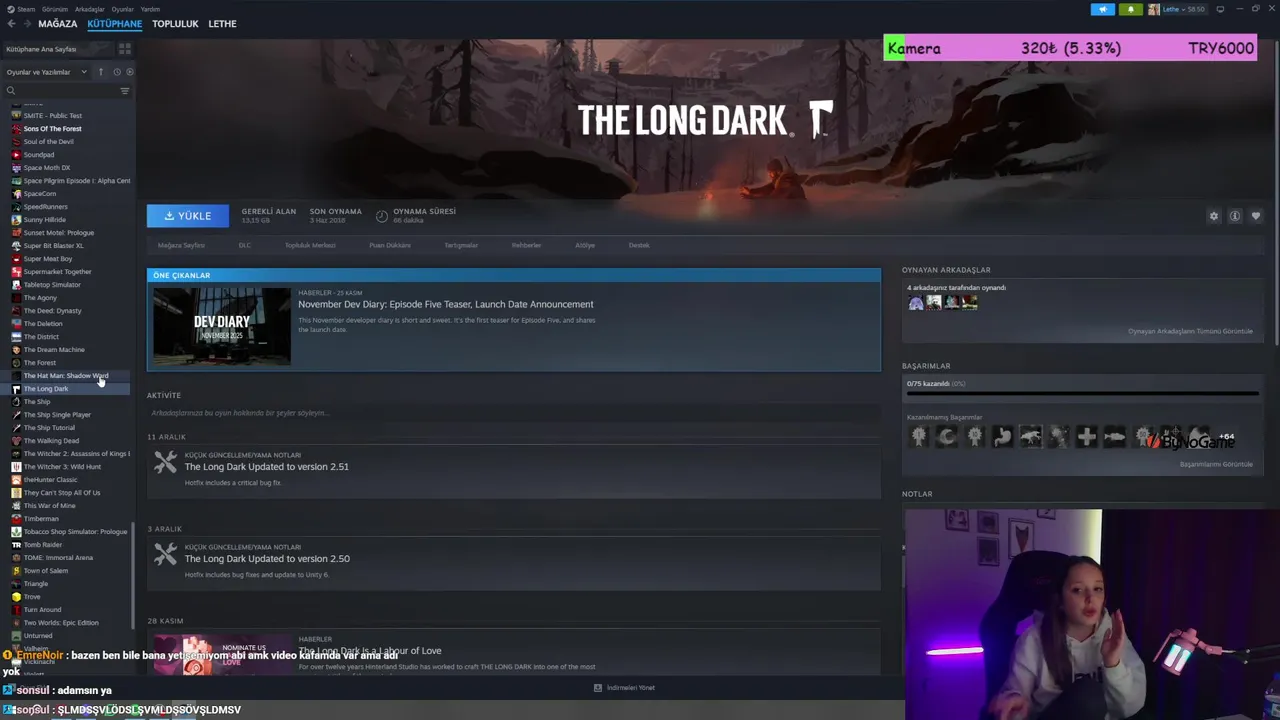Click the library search magnifier icon
1280x720 pixels.
pyautogui.click(x=11, y=91)
